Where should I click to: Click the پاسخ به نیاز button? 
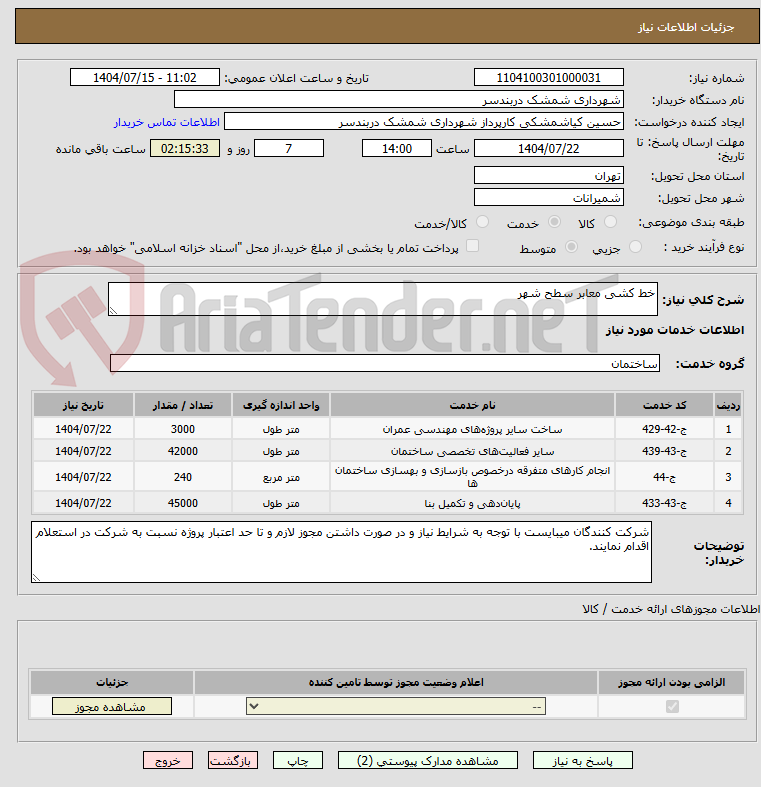click(x=582, y=761)
